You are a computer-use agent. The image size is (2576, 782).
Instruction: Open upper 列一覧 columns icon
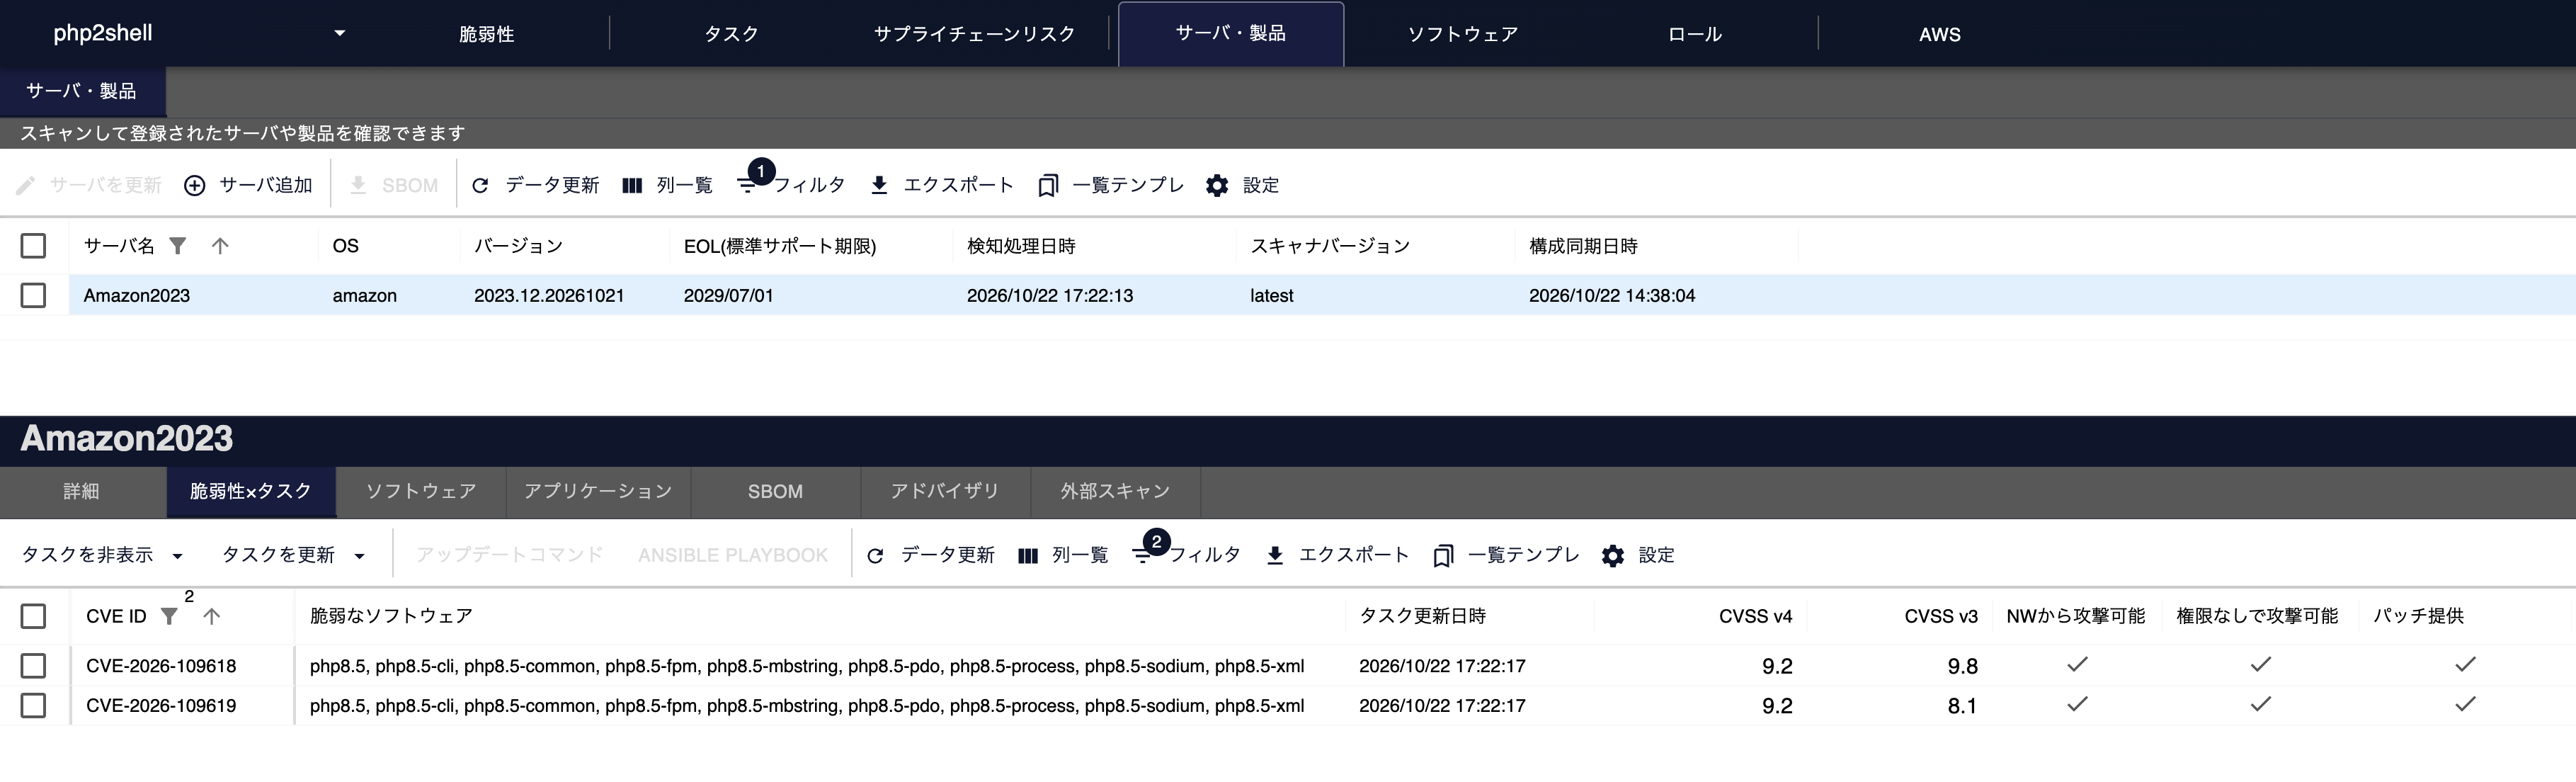pyautogui.click(x=632, y=185)
